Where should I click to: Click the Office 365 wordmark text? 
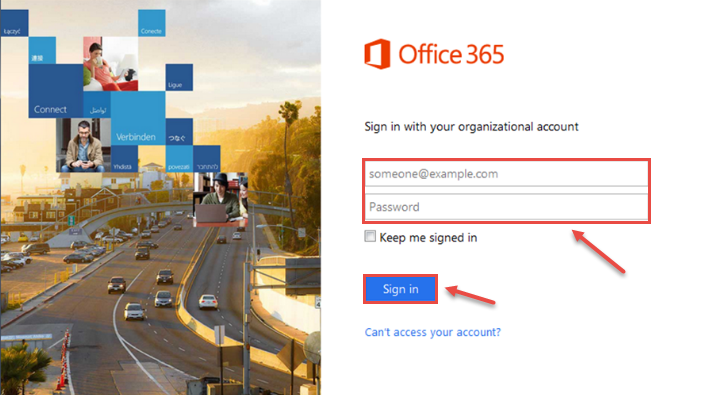[451, 55]
